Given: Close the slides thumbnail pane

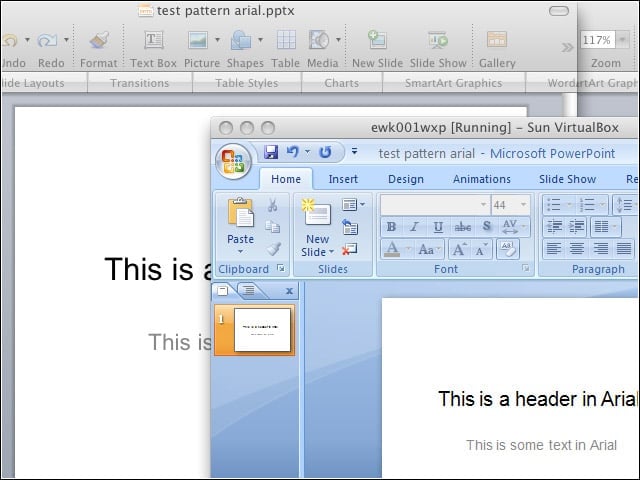Looking at the screenshot, I should pos(289,291).
